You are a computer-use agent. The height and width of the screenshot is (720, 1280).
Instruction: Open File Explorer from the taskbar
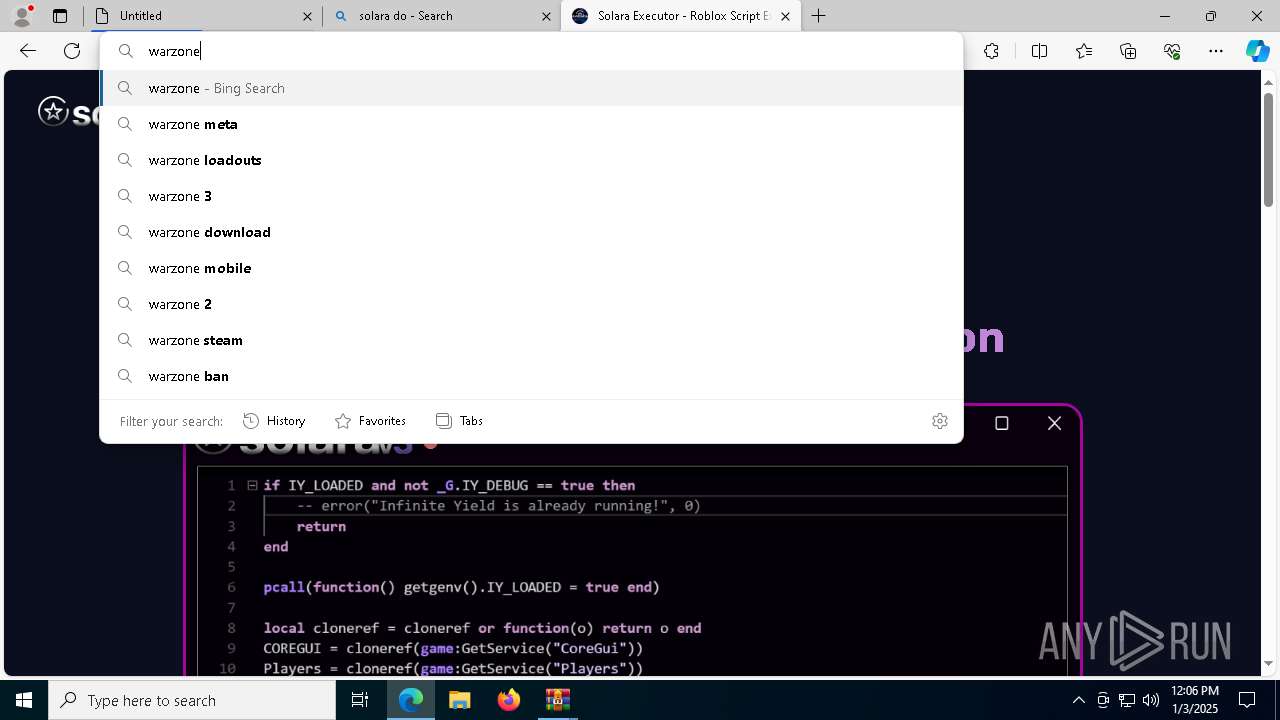coord(459,700)
